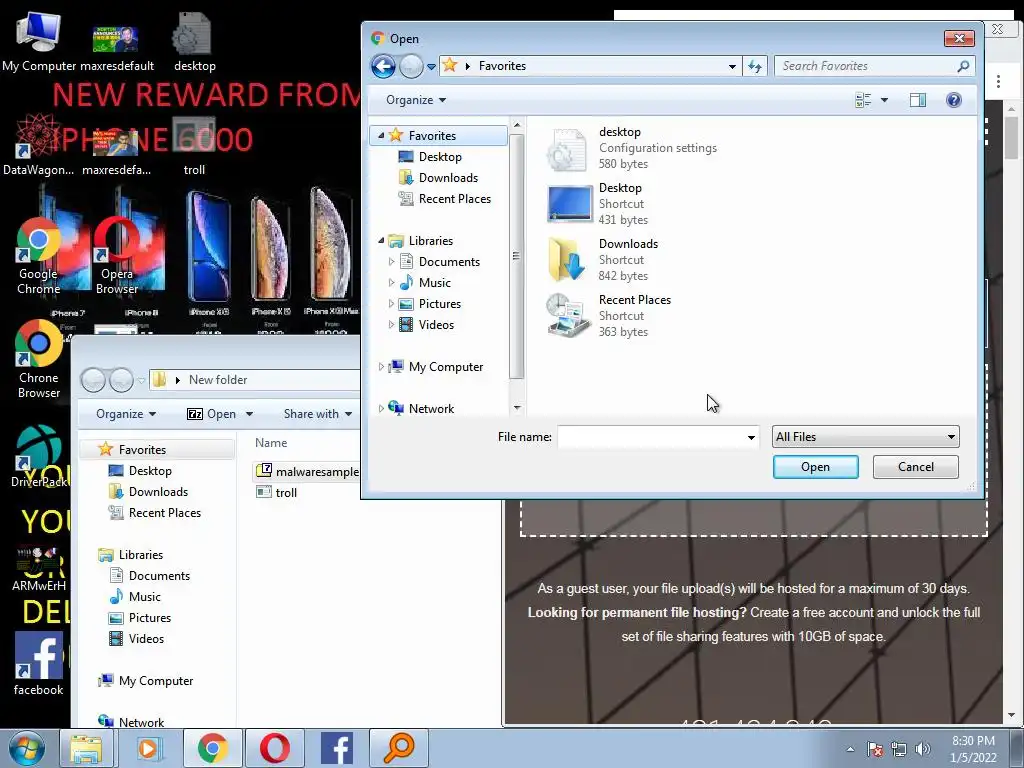Open the view options dropdown arrow

pyautogui.click(x=884, y=100)
